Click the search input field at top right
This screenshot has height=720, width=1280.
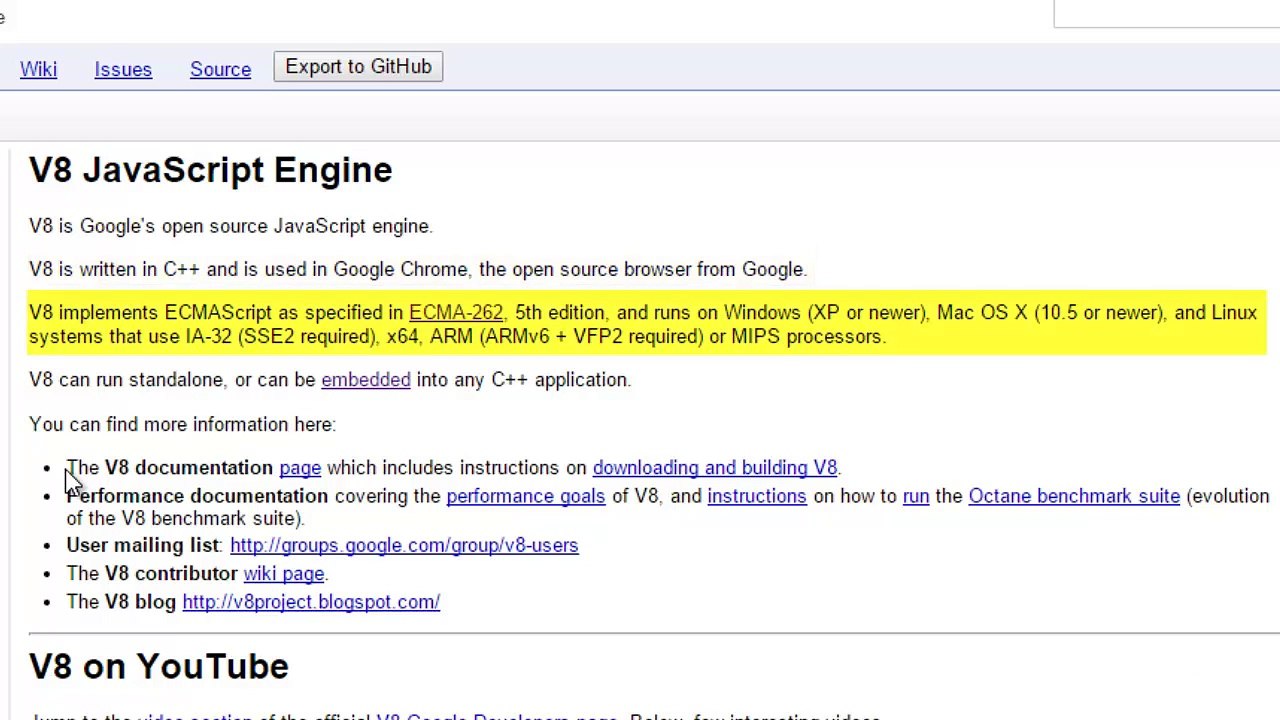pyautogui.click(x=1167, y=14)
